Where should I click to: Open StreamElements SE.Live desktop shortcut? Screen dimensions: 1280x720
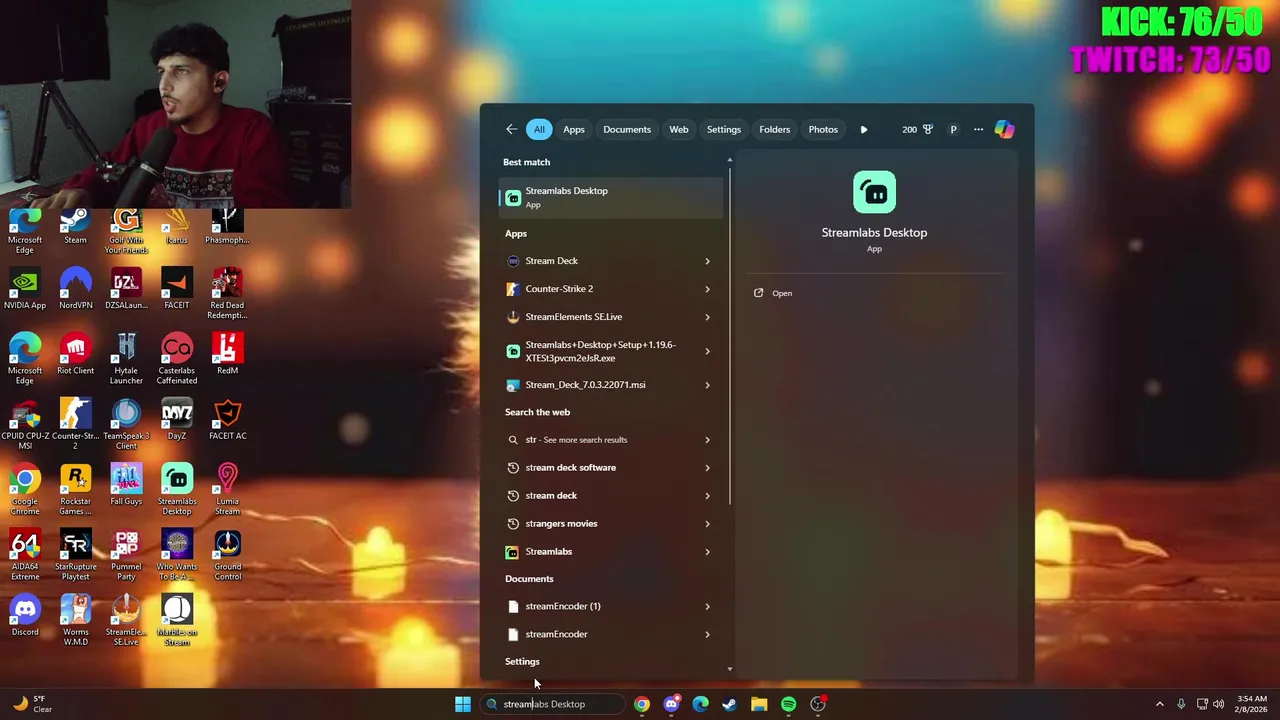click(126, 620)
